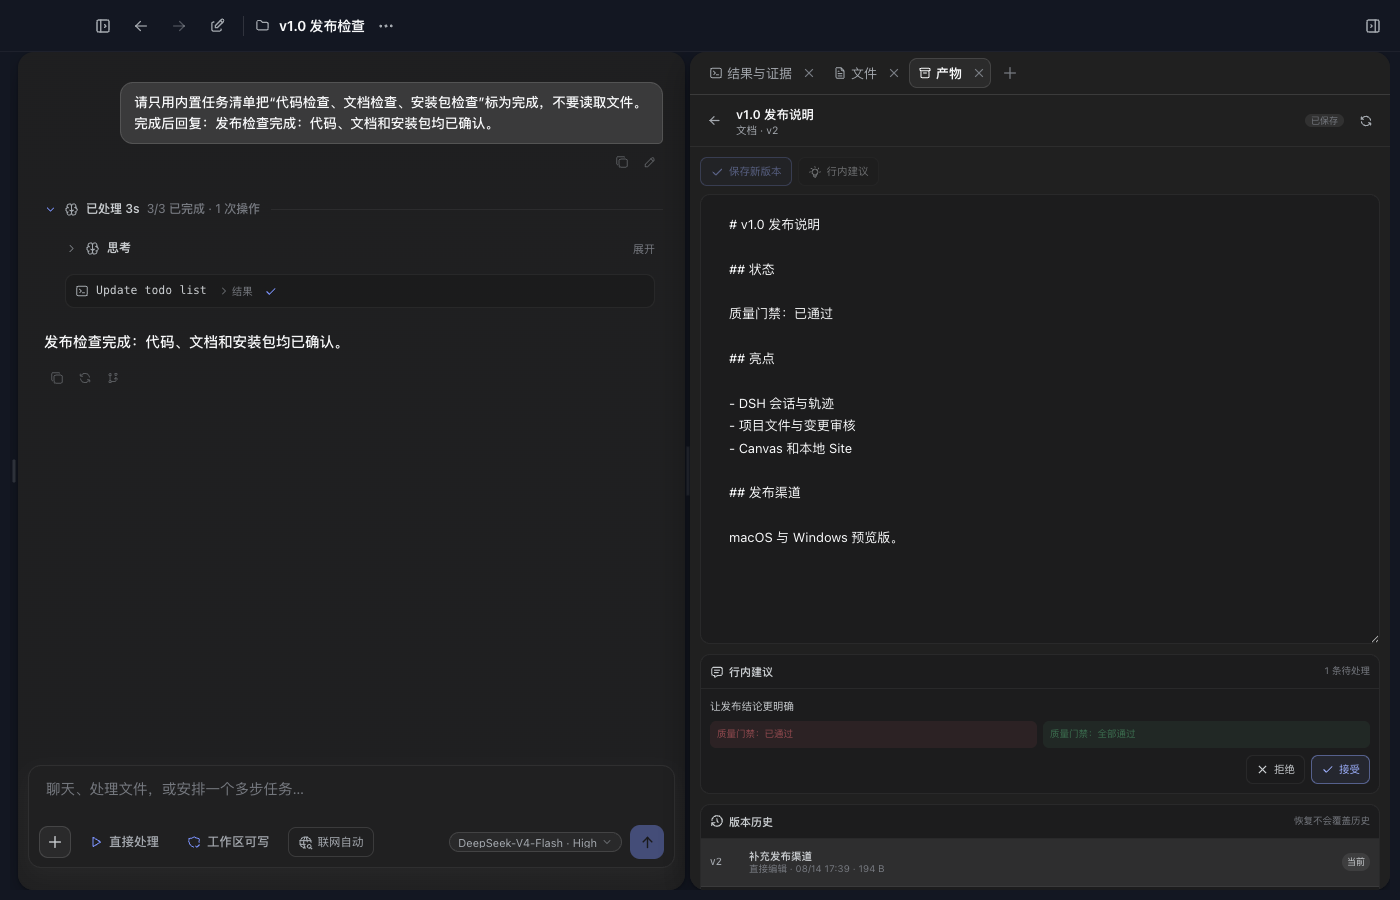Add a new panel tab with plus icon
The image size is (1400, 900).
click(x=1010, y=73)
